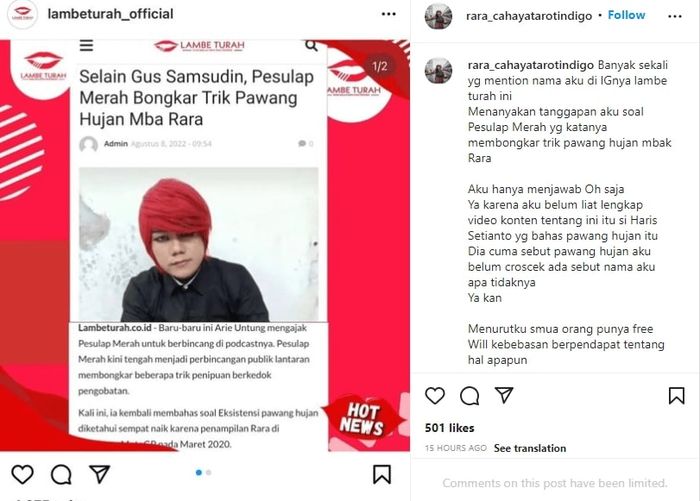Open rara_cahayatarotindigo avatar in post header
700x501 pixels.
click(438, 17)
